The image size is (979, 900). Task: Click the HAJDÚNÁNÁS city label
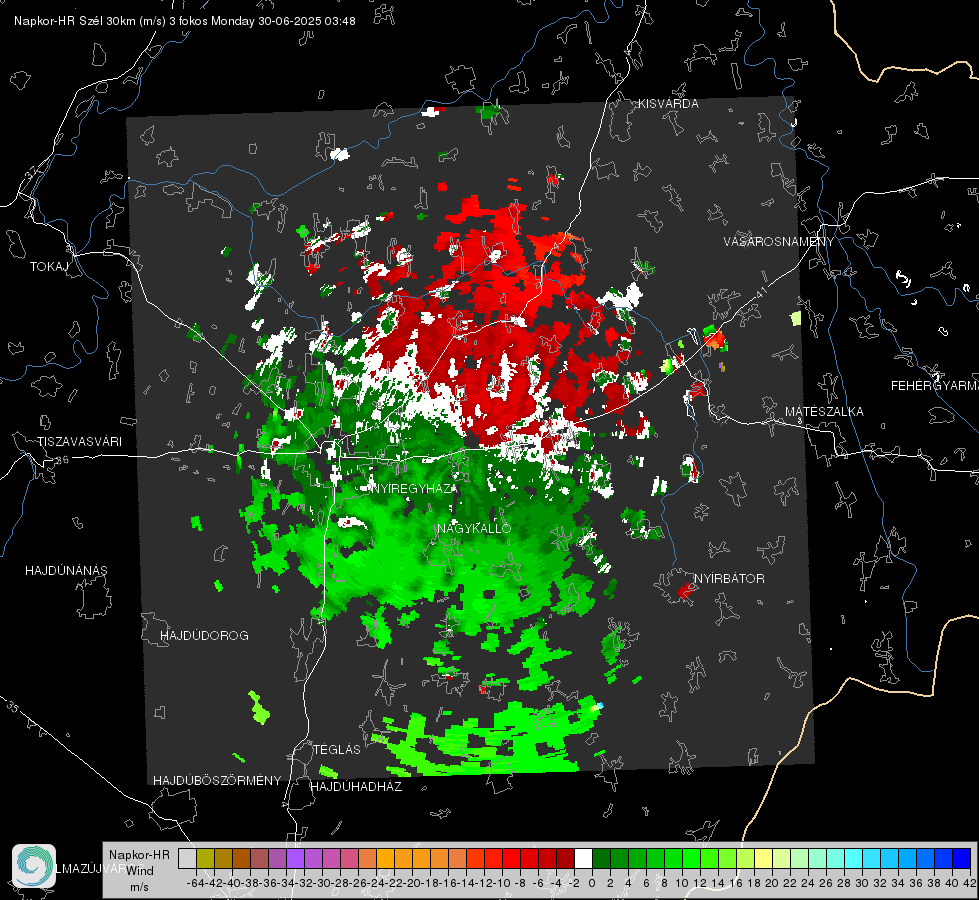pyautogui.click(x=66, y=570)
